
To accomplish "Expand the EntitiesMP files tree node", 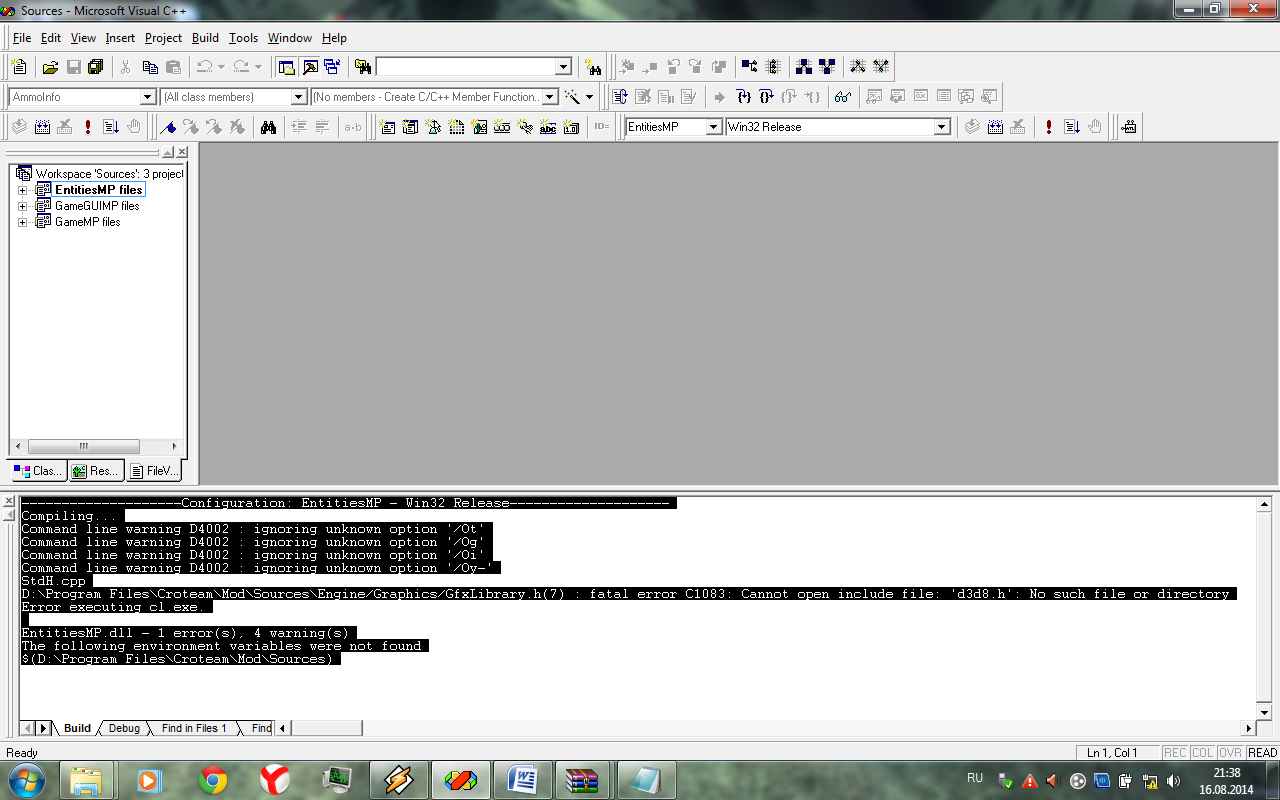I will coord(23,190).
